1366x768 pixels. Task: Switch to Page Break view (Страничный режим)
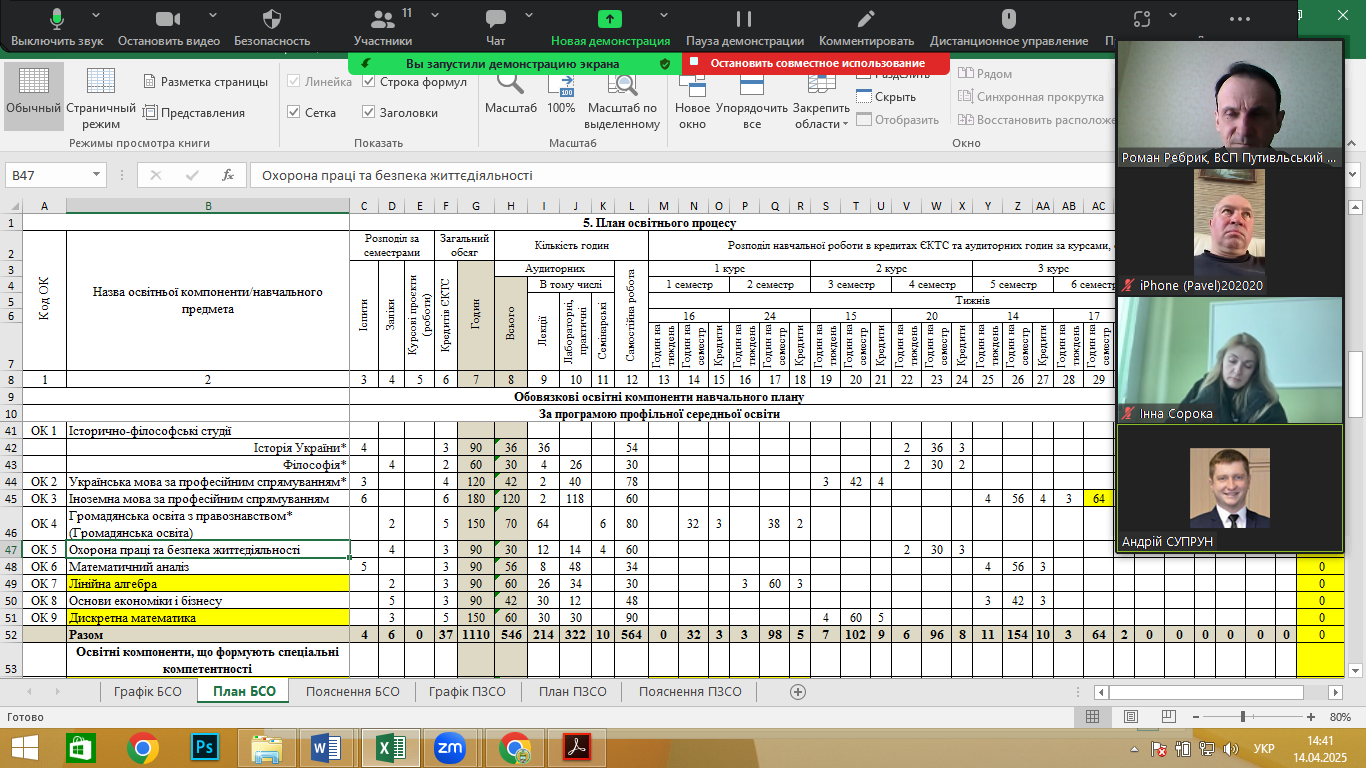coord(101,98)
